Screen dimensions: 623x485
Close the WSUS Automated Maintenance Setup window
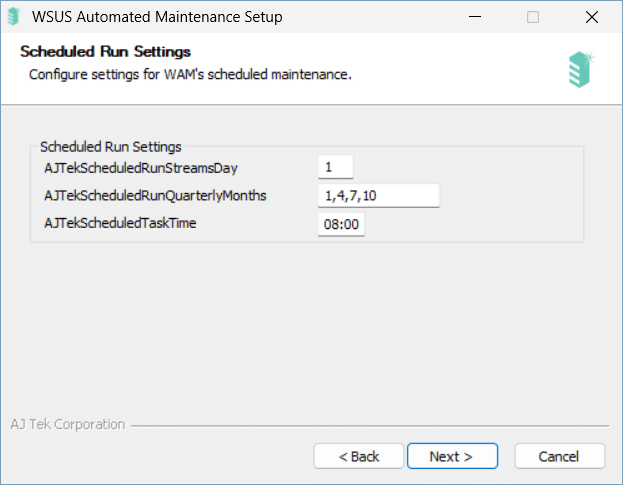(592, 17)
